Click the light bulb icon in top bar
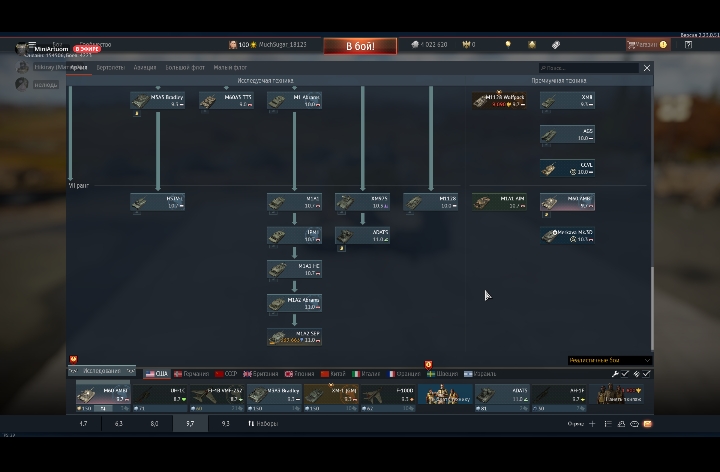The image size is (720, 472). click(x=508, y=45)
